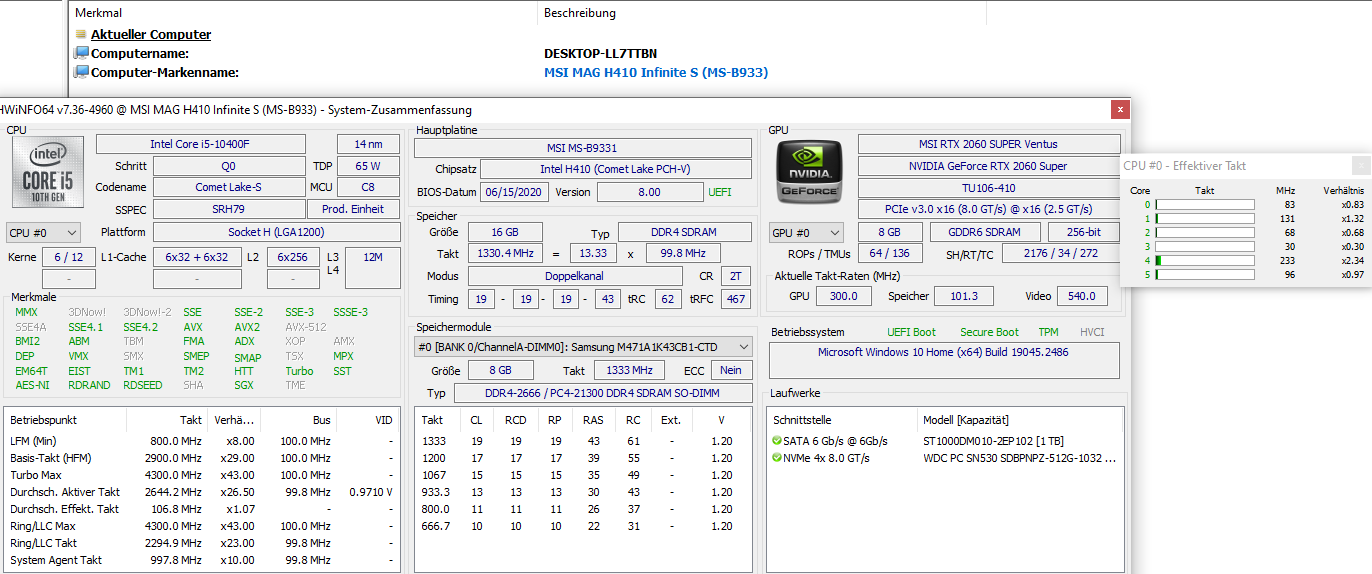The image size is (1372, 574).
Task: Click the Modus value Doppelkanal
Action: click(x=570, y=276)
